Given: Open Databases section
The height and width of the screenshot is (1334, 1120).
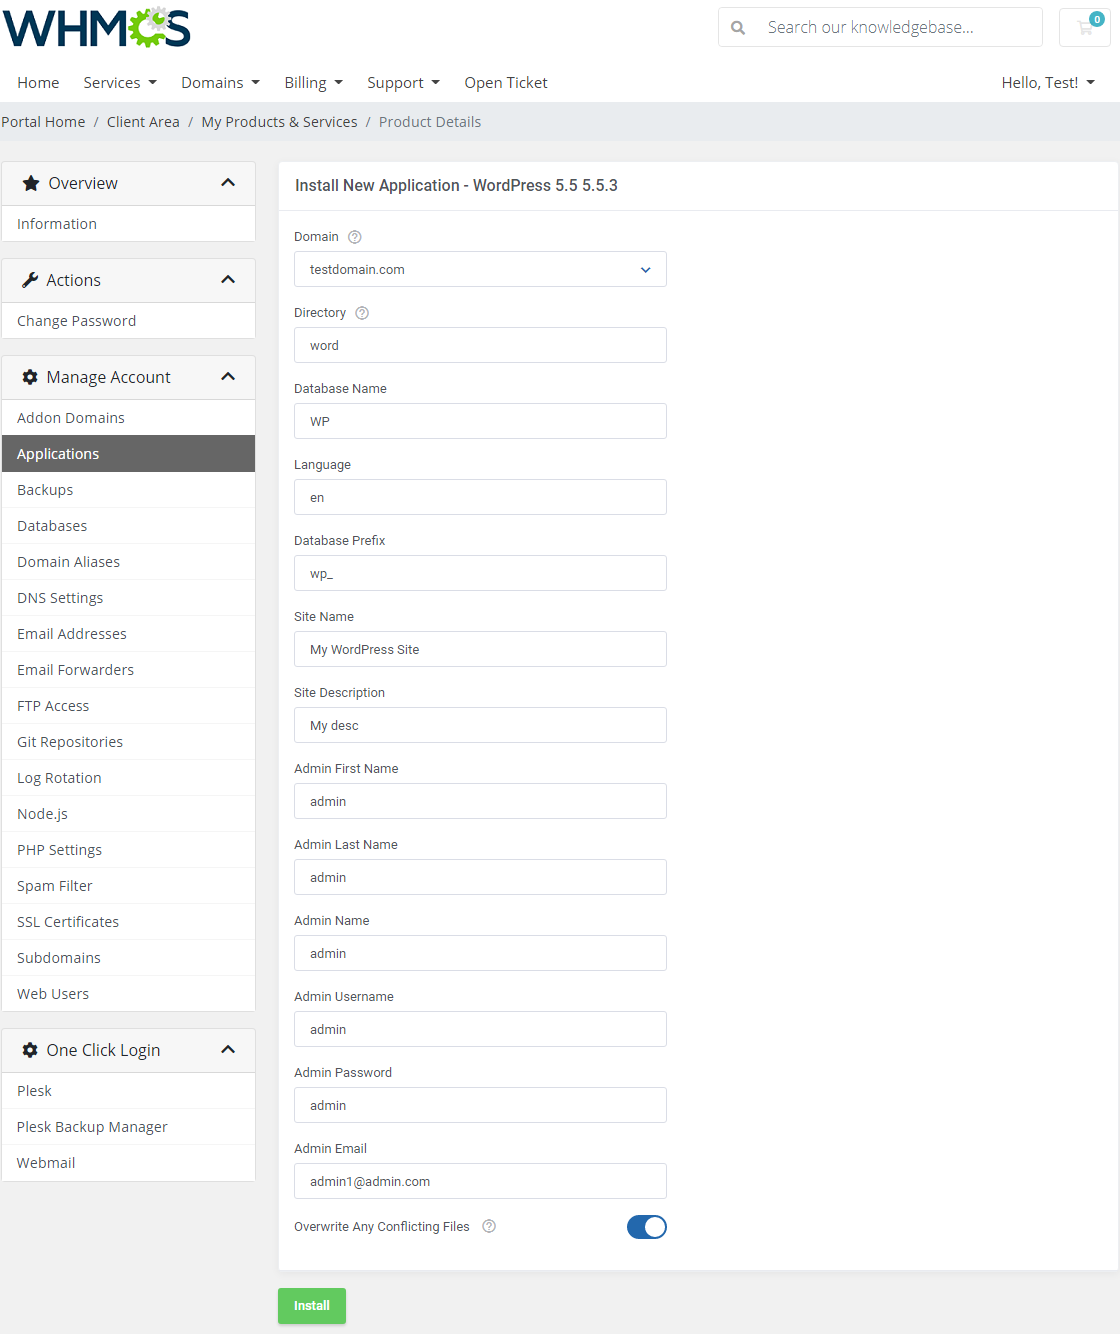Looking at the screenshot, I should tap(128, 526).
